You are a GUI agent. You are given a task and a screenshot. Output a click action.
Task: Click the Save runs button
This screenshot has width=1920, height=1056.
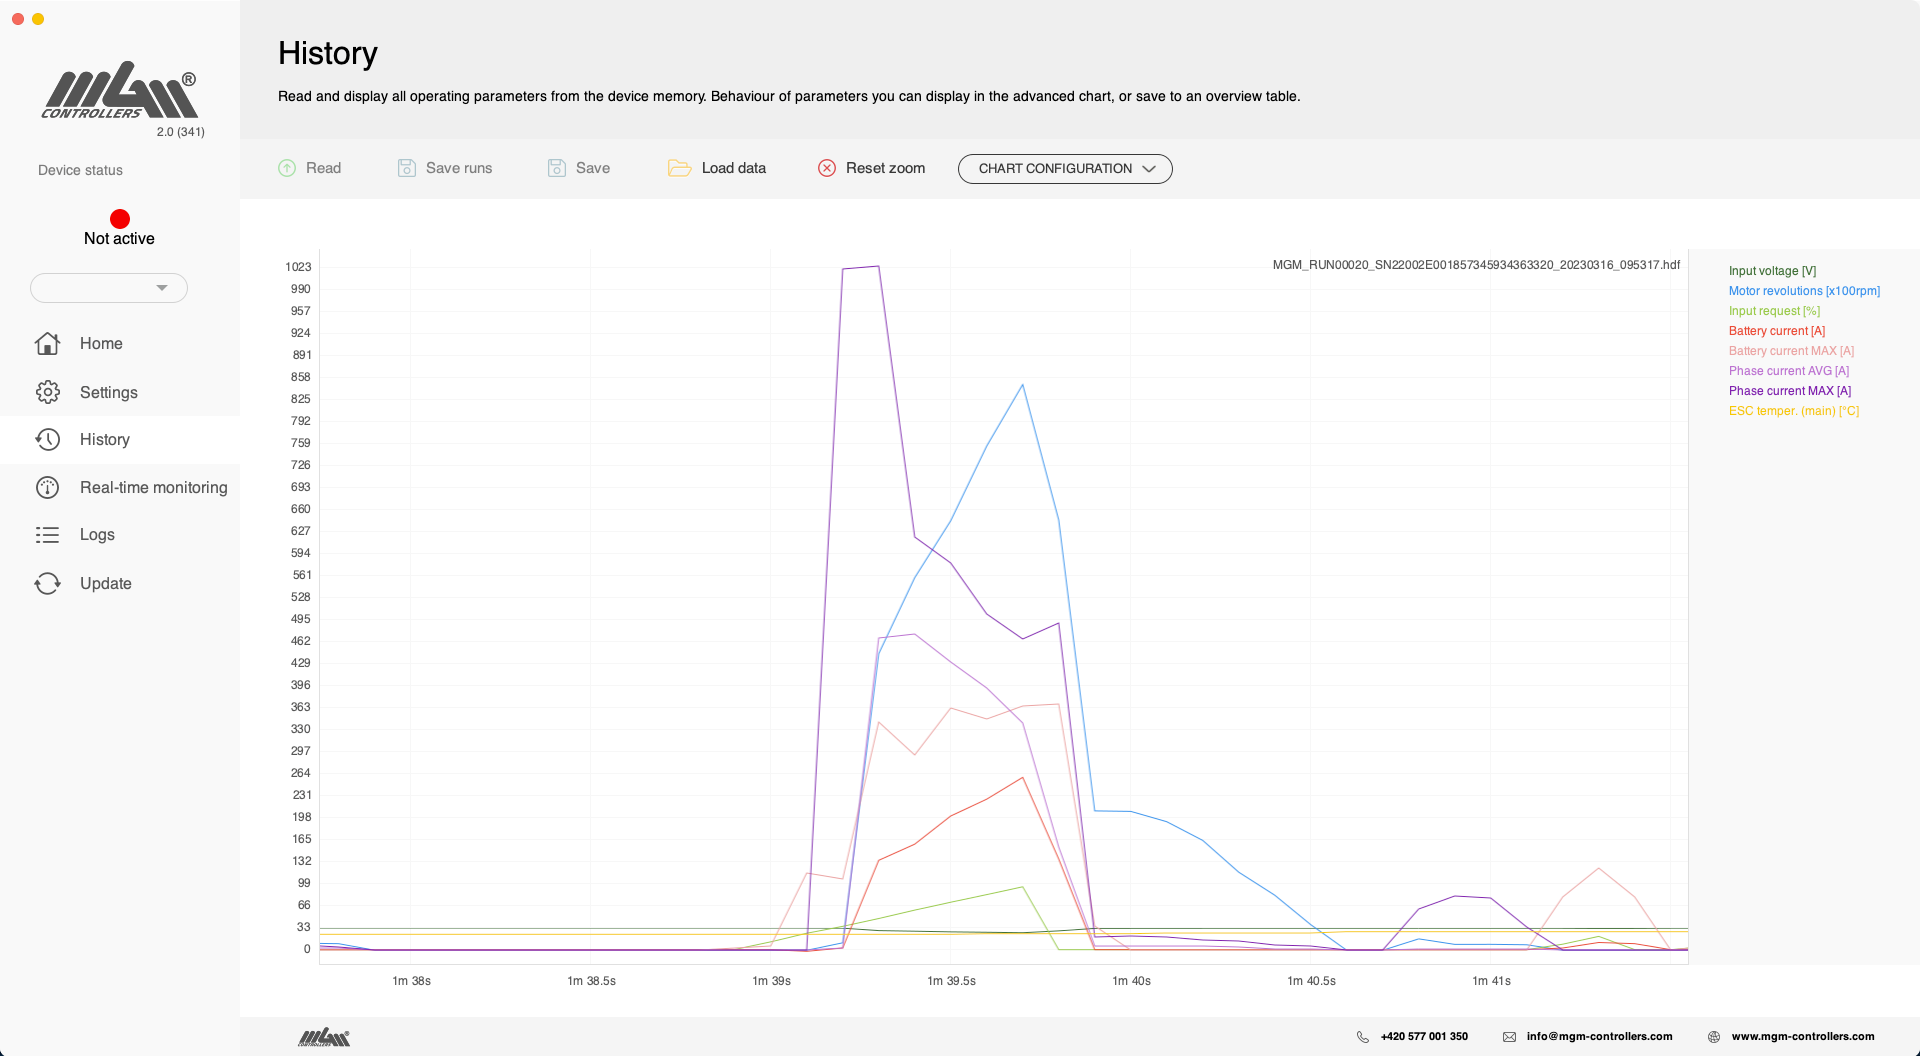[445, 168]
